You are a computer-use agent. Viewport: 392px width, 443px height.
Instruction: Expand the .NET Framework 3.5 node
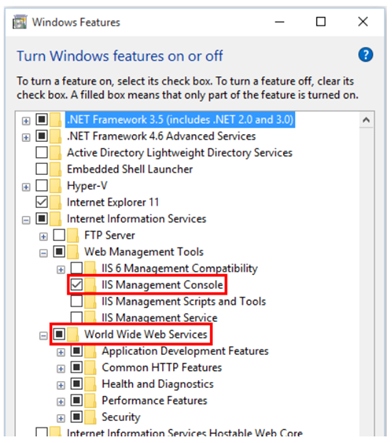point(26,121)
